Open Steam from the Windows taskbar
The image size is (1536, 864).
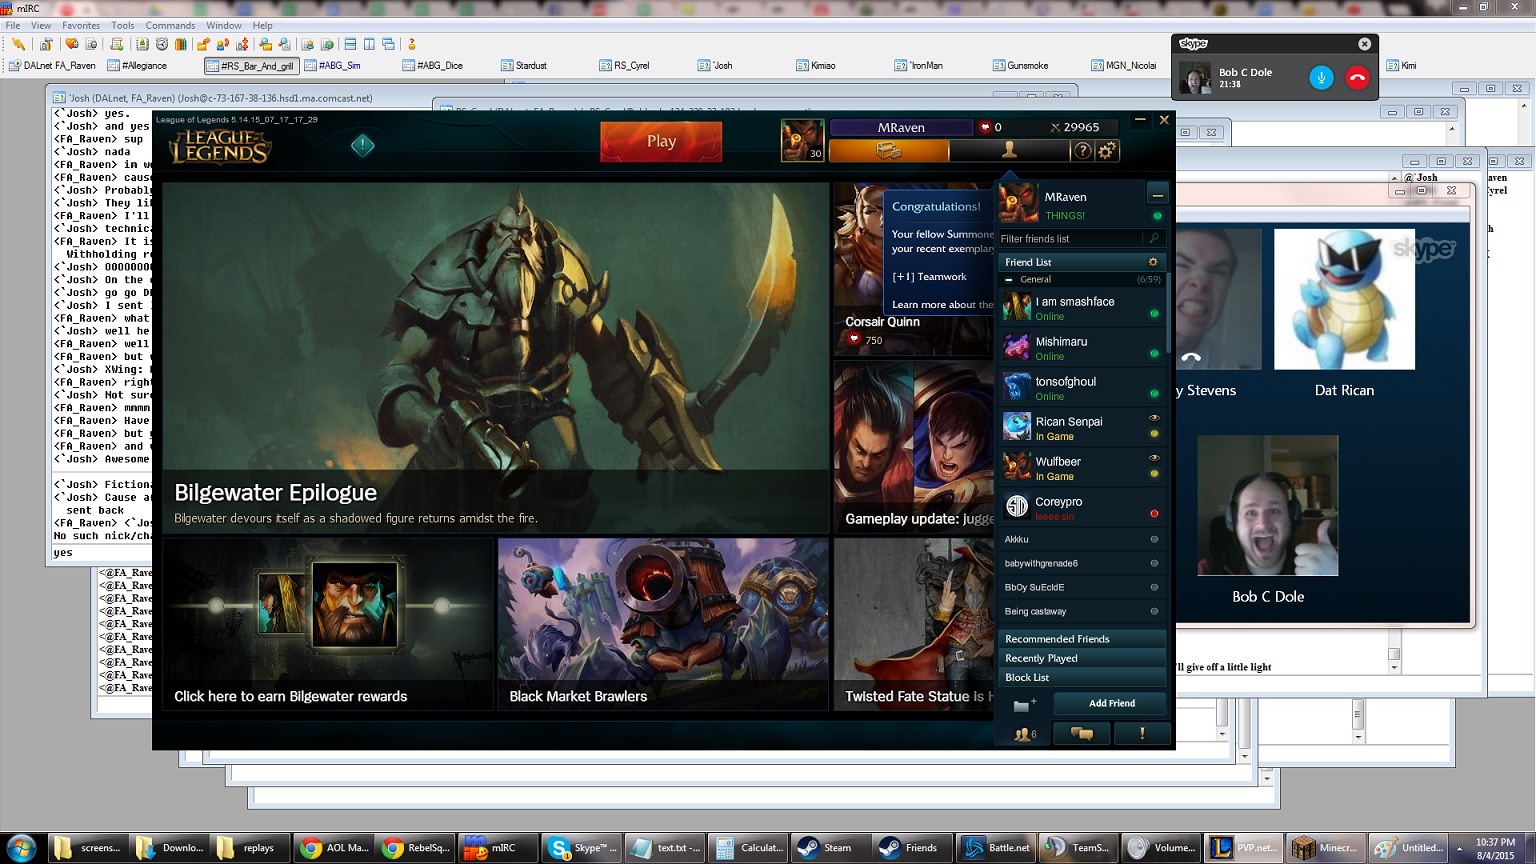[x=827, y=848]
